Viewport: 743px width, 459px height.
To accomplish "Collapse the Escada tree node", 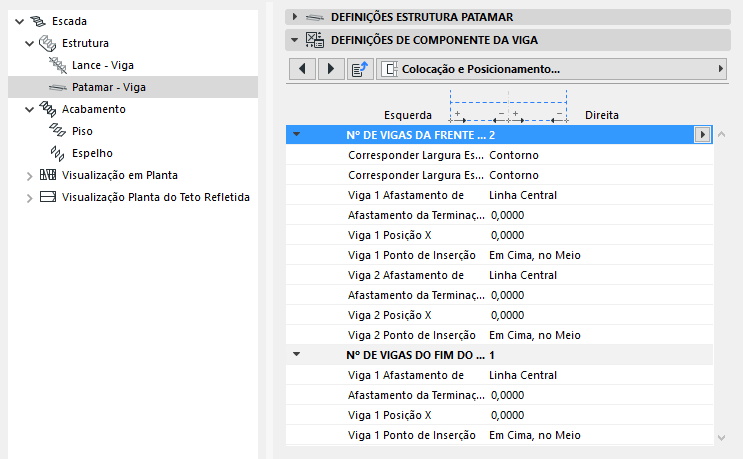I will pos(19,21).
